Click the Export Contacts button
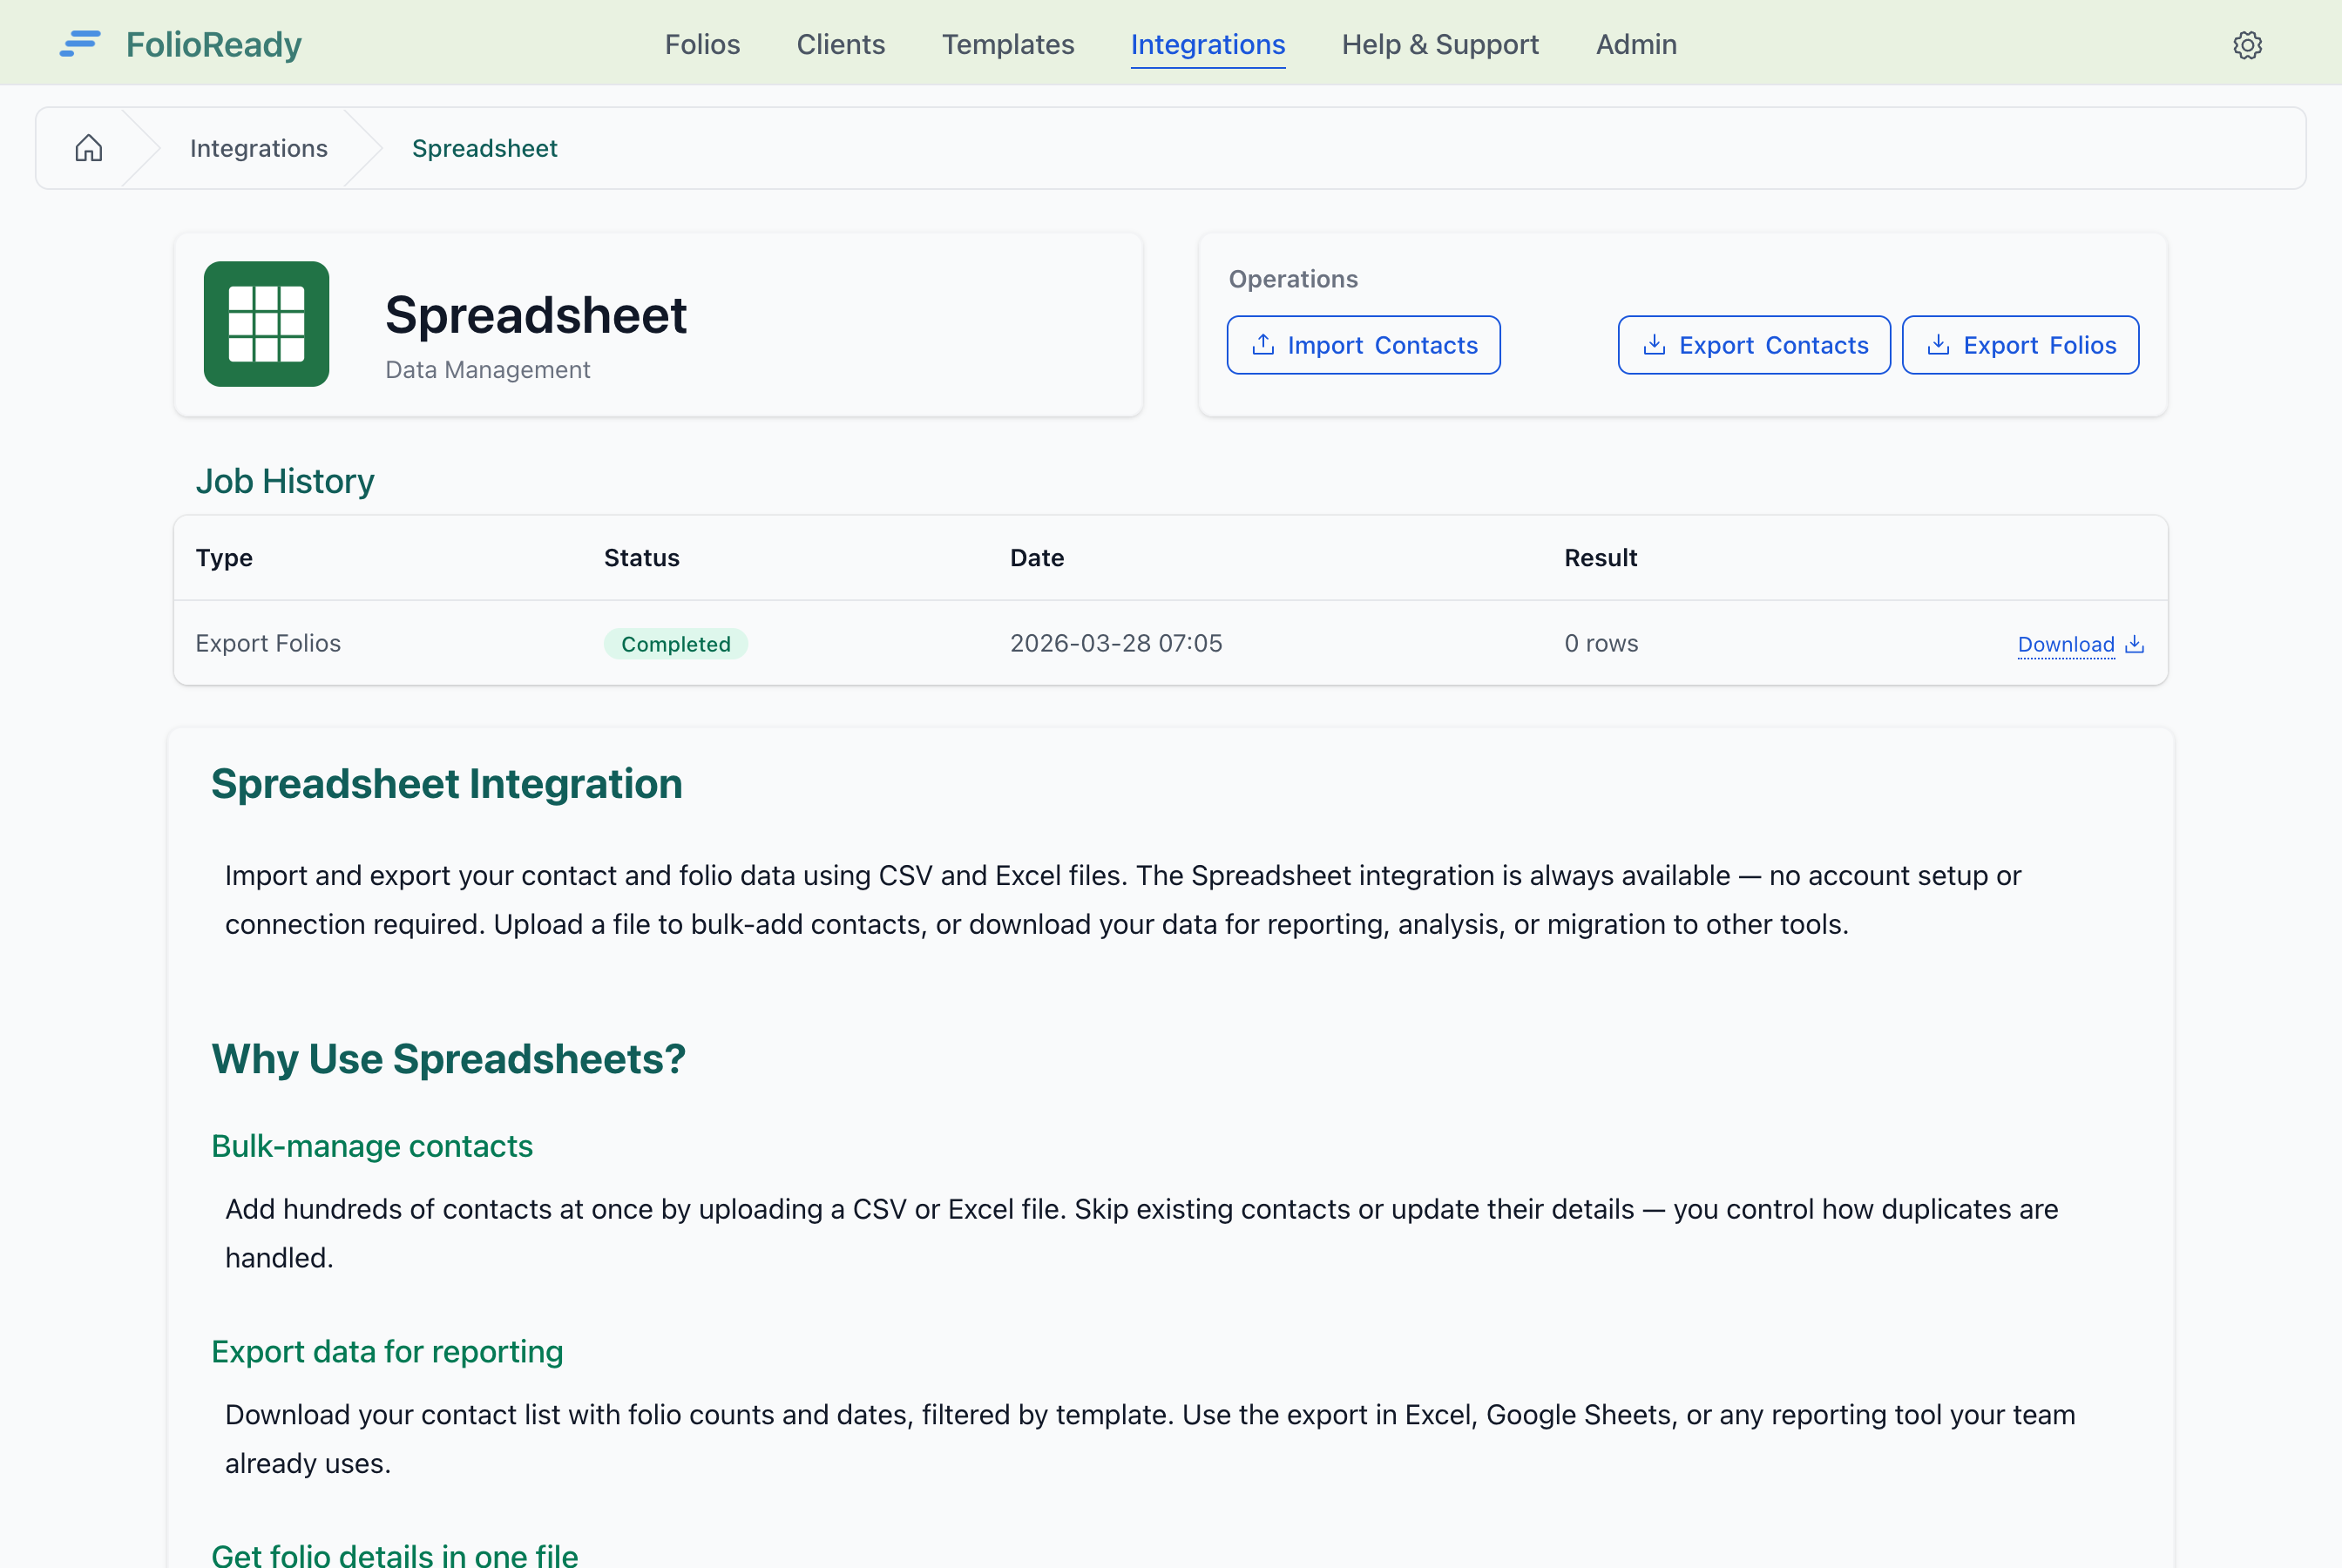This screenshot has height=1568, width=2342. 1754,345
